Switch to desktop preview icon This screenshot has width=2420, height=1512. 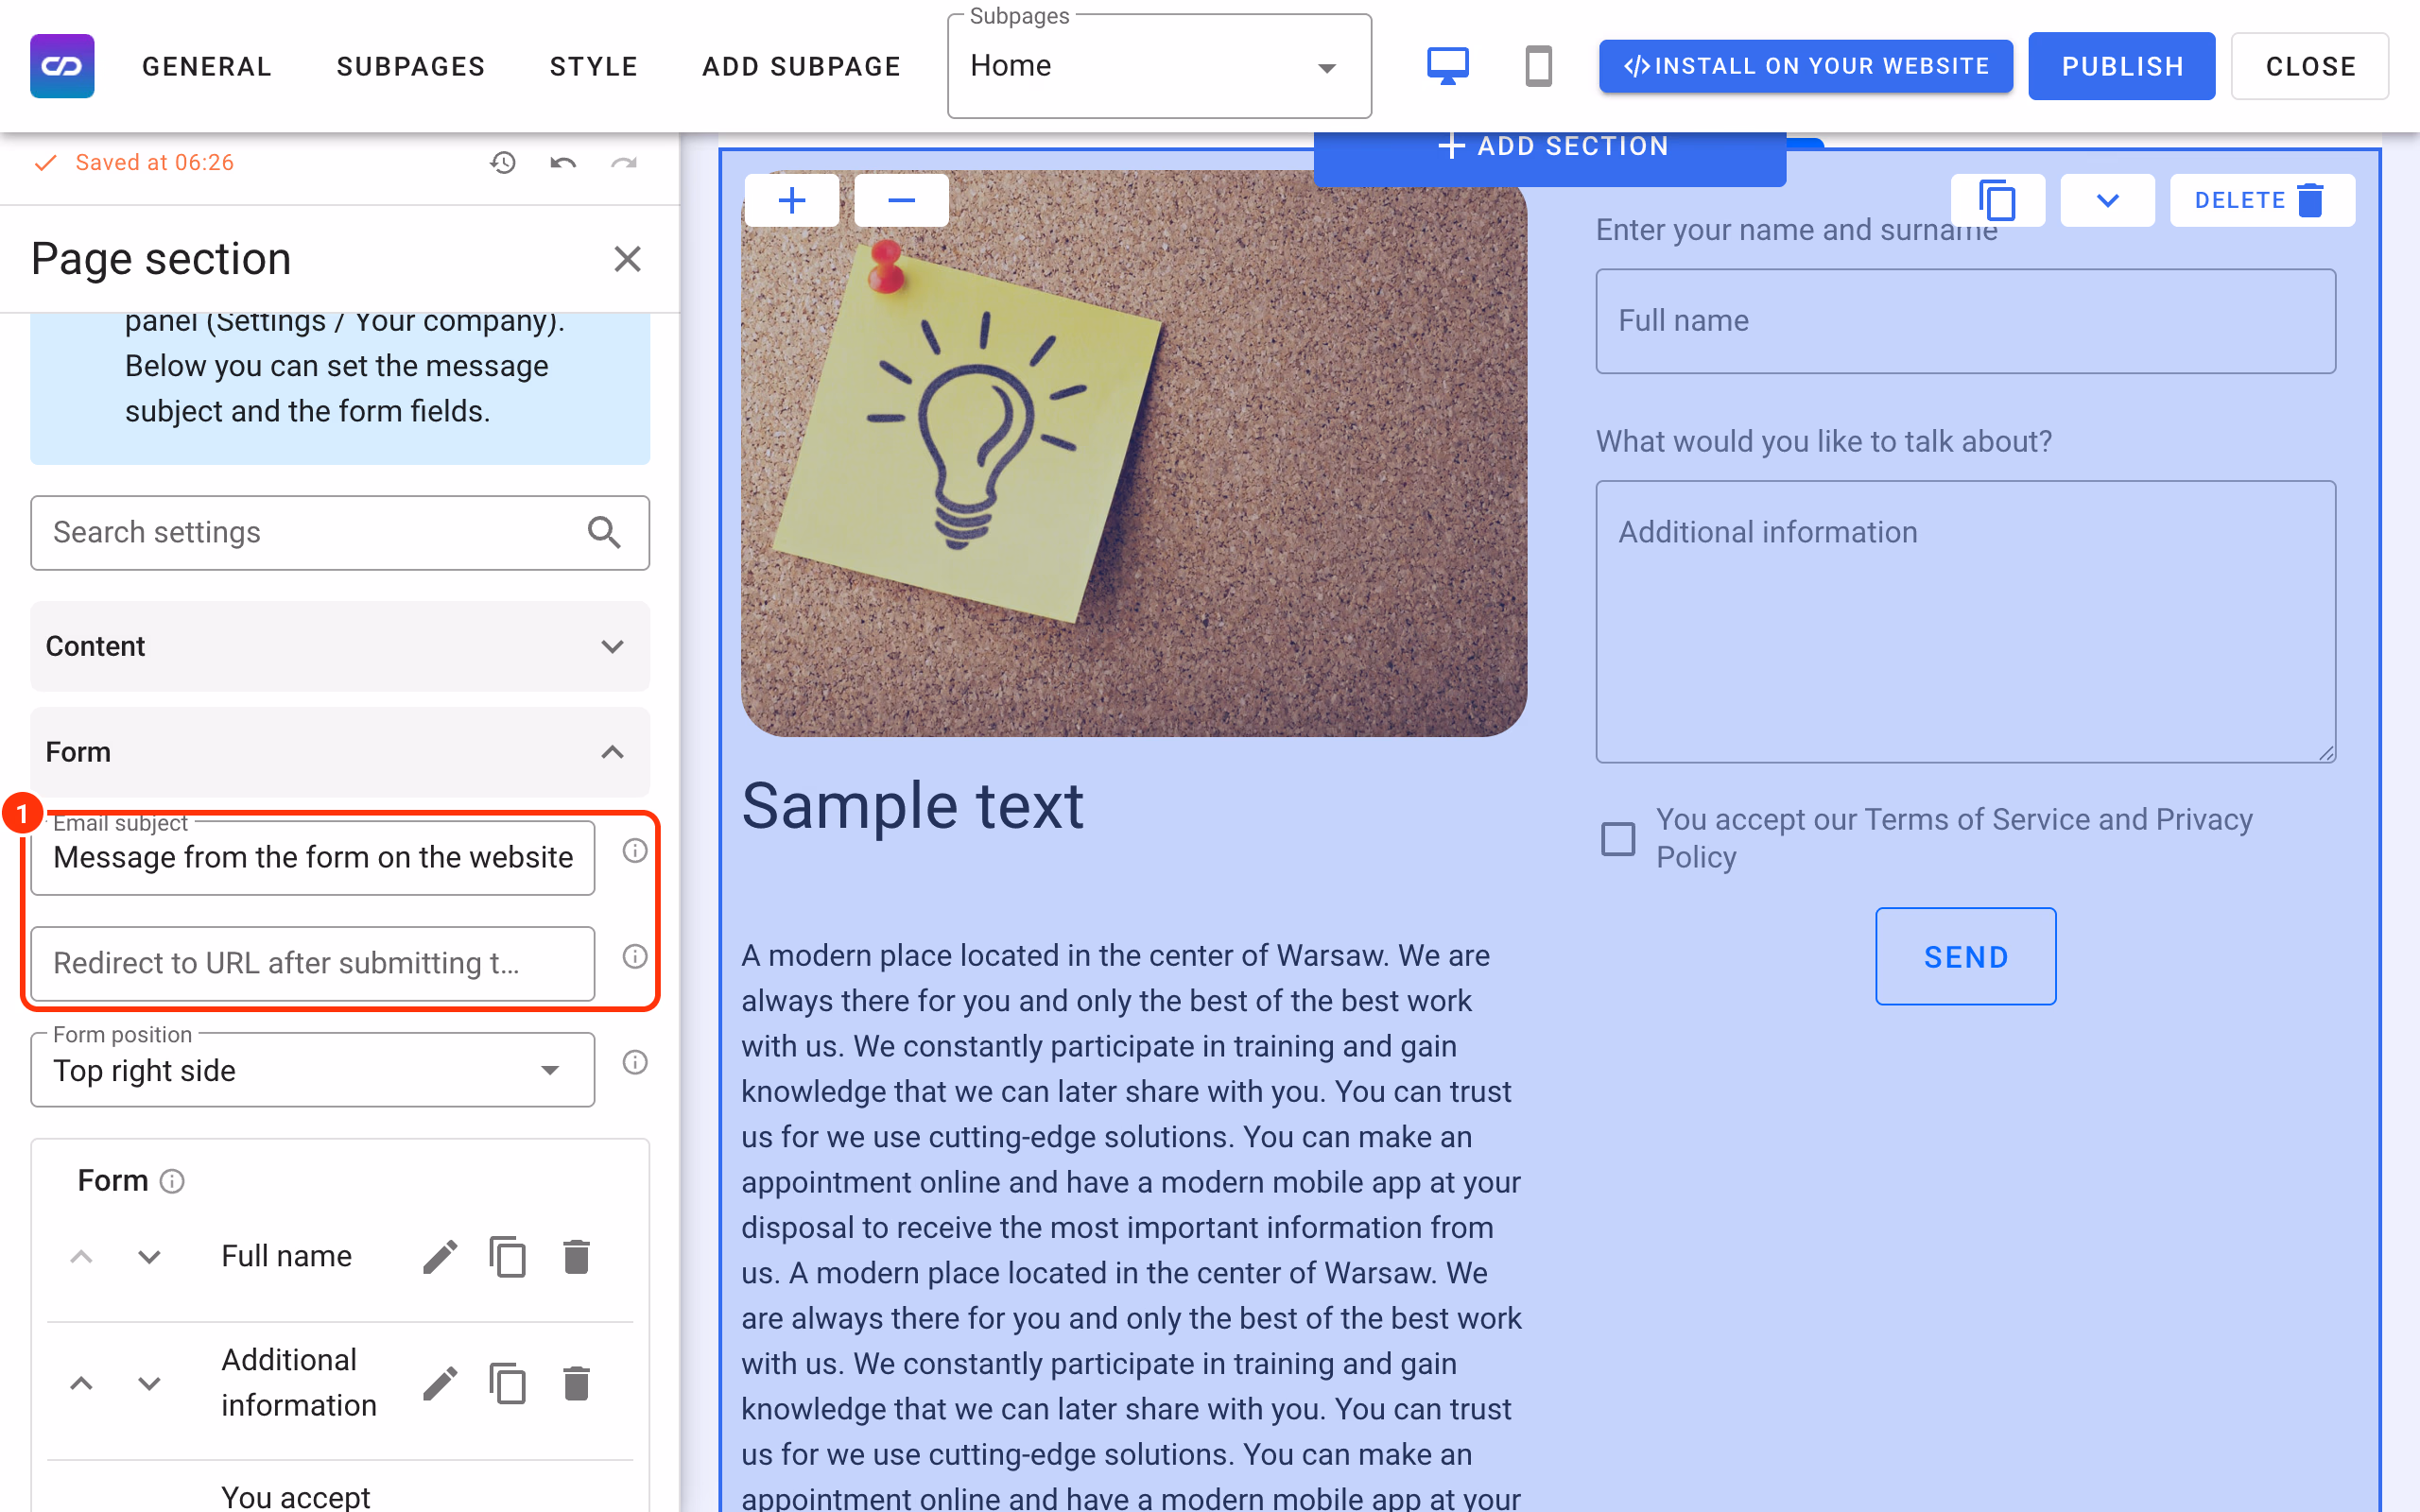1447,66
